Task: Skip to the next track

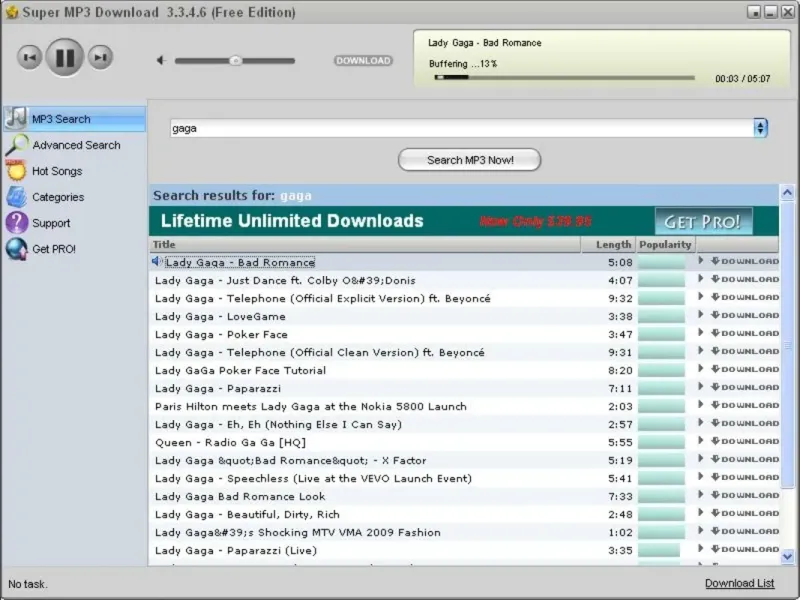Action: pyautogui.click(x=101, y=57)
